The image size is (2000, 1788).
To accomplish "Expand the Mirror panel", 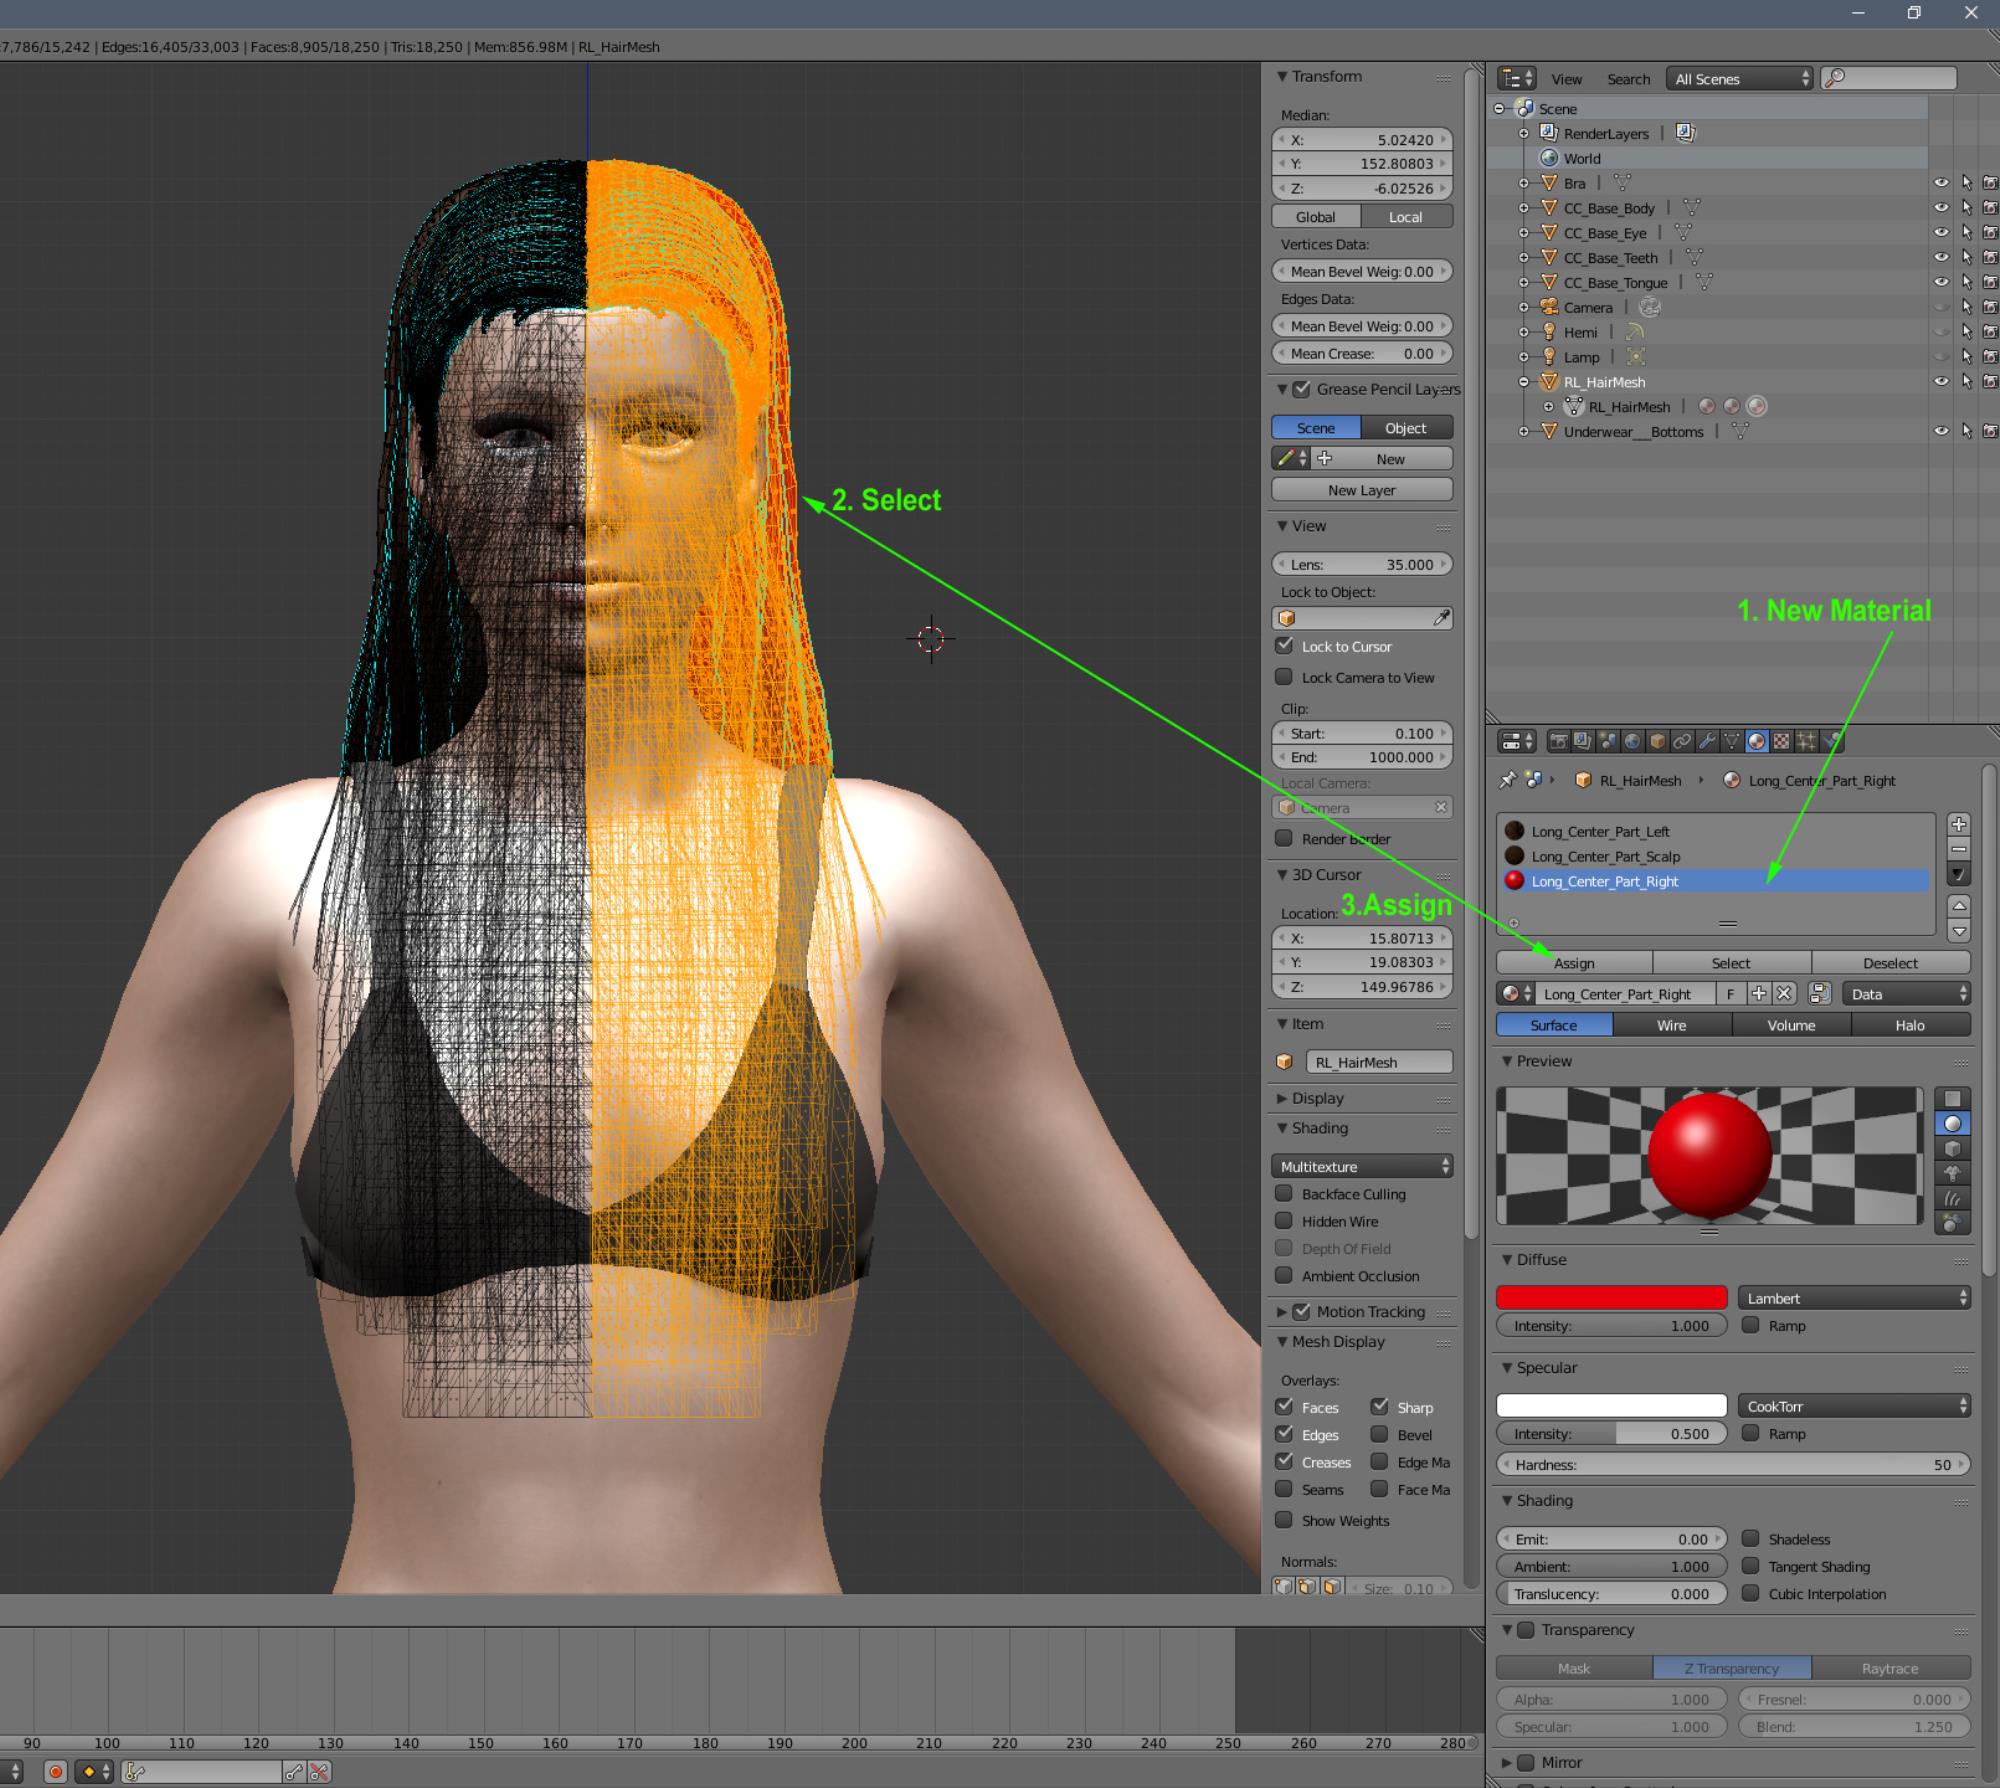I will click(1506, 1762).
